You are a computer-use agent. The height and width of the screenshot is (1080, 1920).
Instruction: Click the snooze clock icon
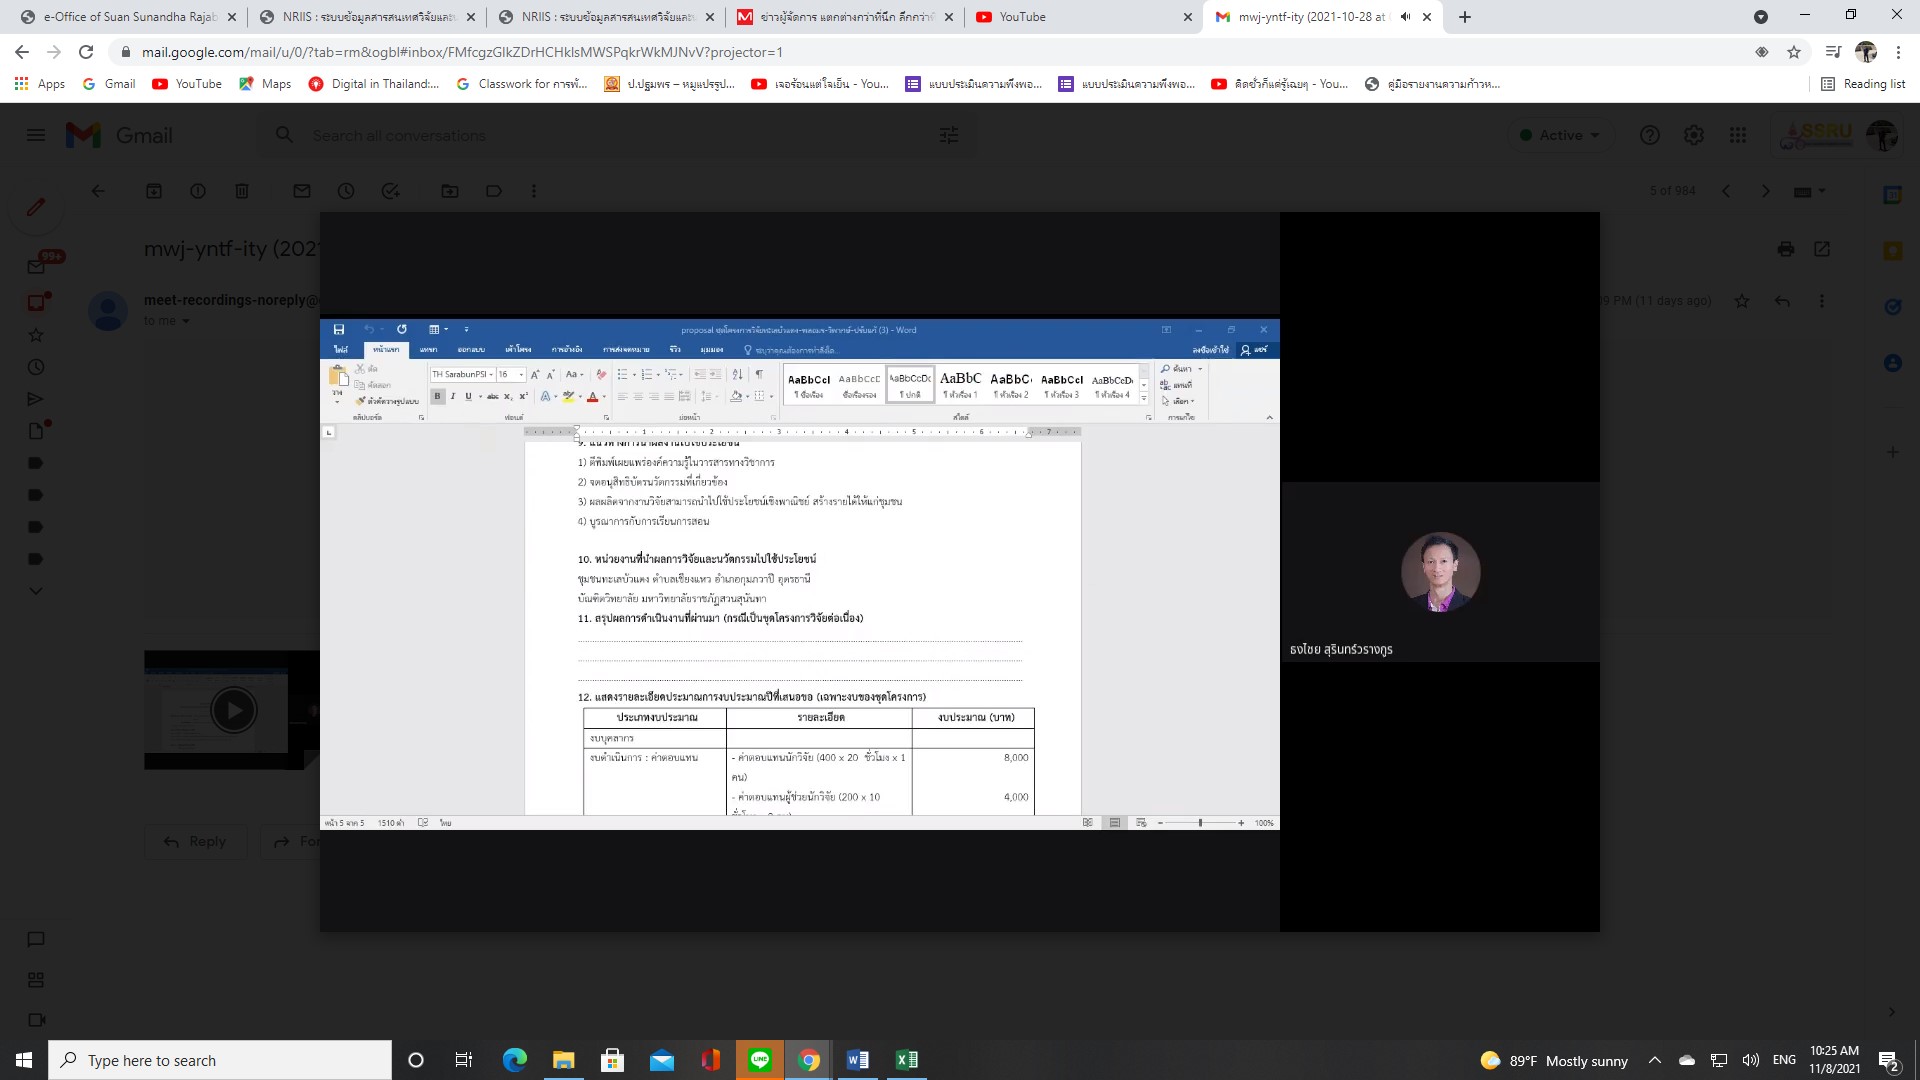(x=346, y=191)
